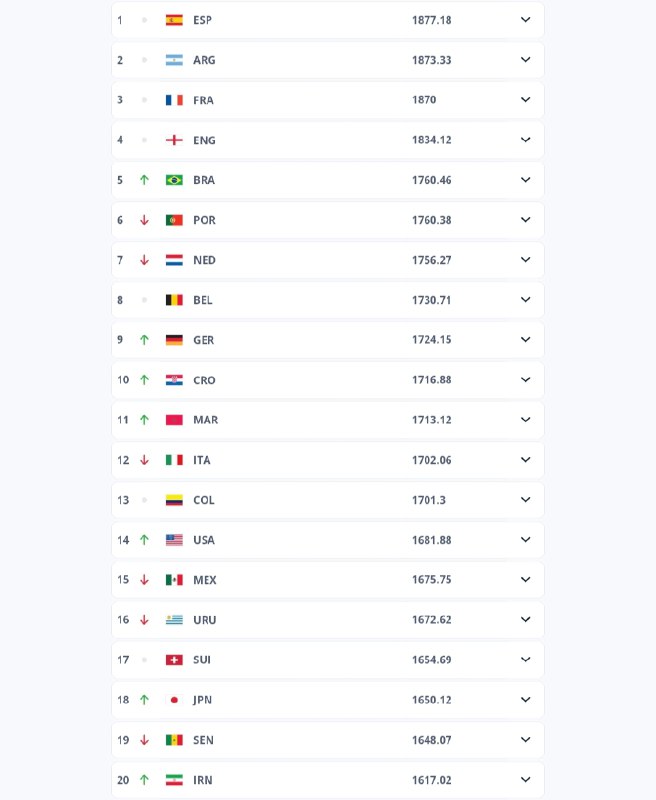This screenshot has height=800, width=656.
Task: Click the red down arrow beside POR
Action: click(144, 220)
